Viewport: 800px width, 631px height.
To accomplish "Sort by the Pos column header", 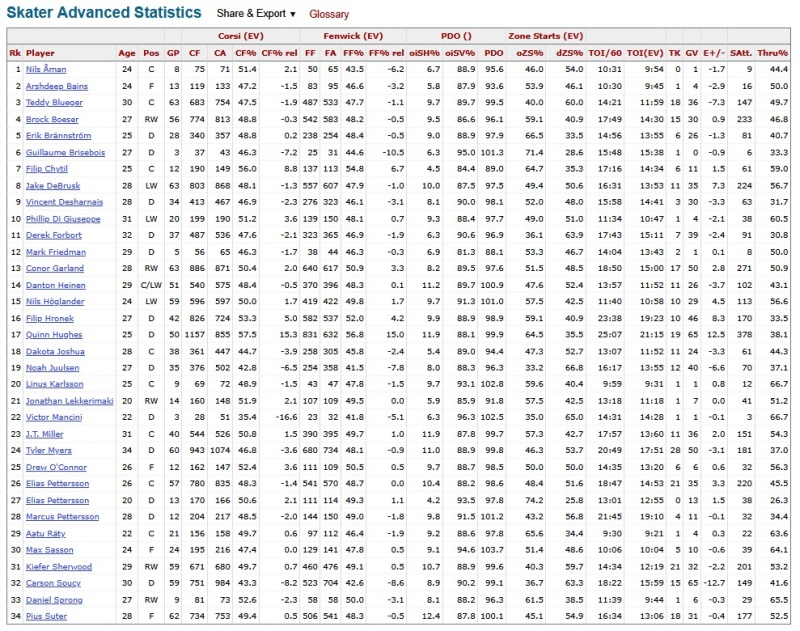I will pyautogui.click(x=151, y=52).
